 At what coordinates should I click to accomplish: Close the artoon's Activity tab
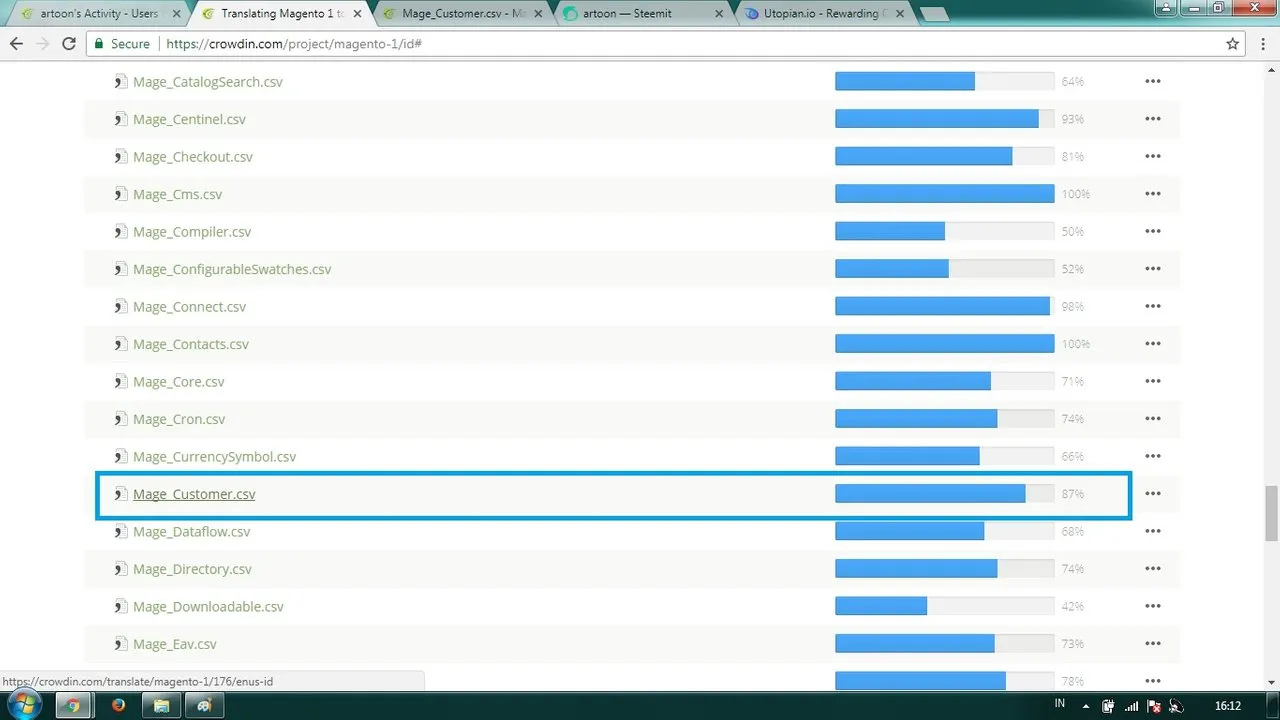click(175, 14)
